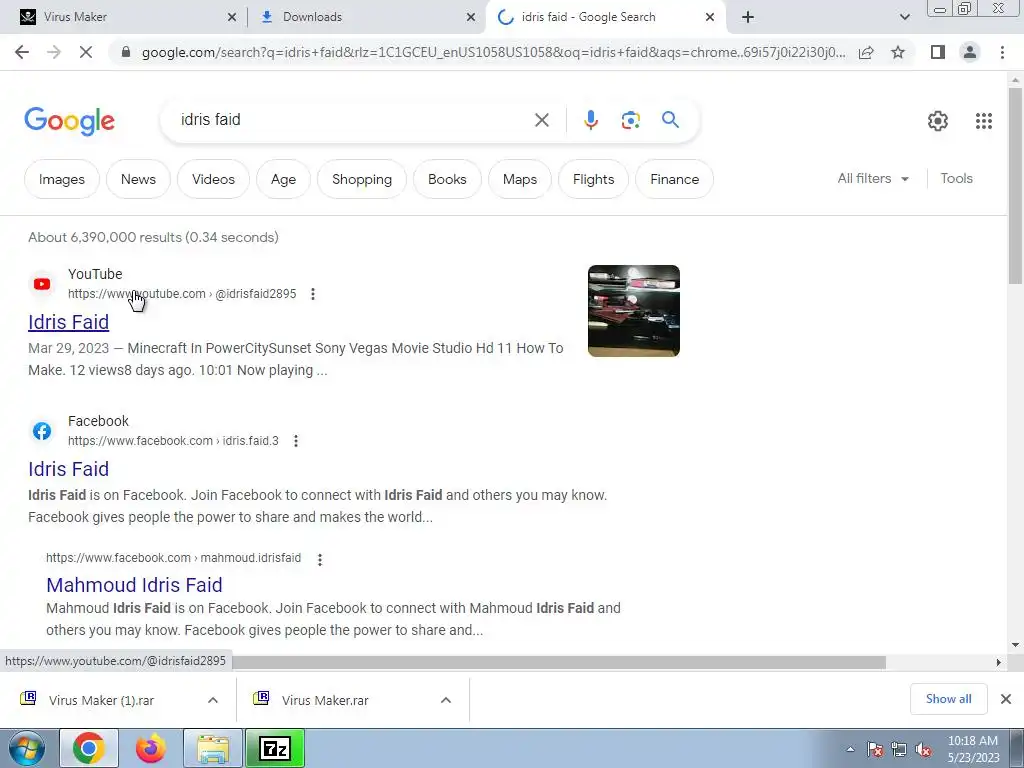Go back to the previous page
1024x768 pixels.
pyautogui.click(x=22, y=52)
